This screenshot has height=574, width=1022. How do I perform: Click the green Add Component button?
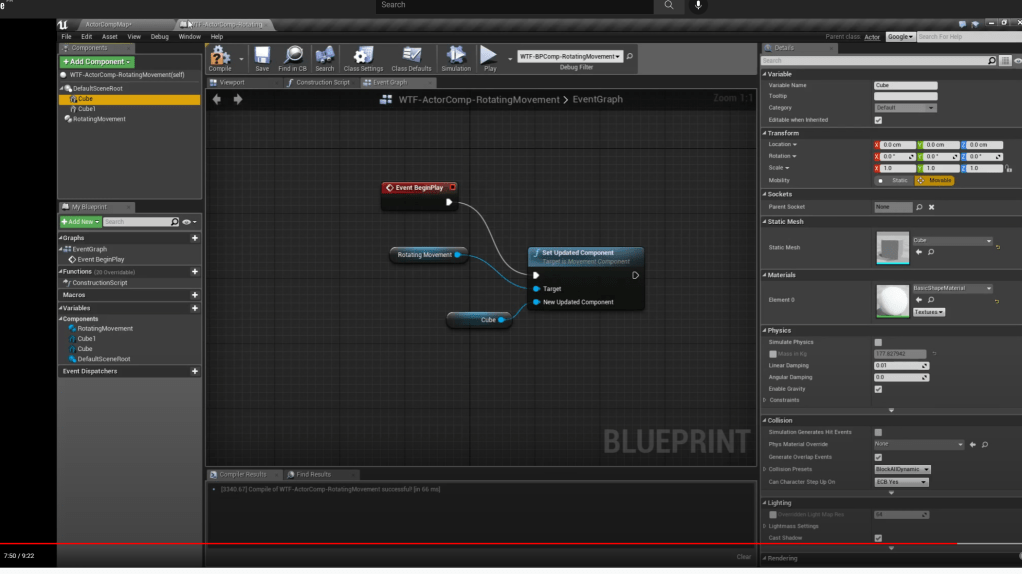(x=96, y=62)
